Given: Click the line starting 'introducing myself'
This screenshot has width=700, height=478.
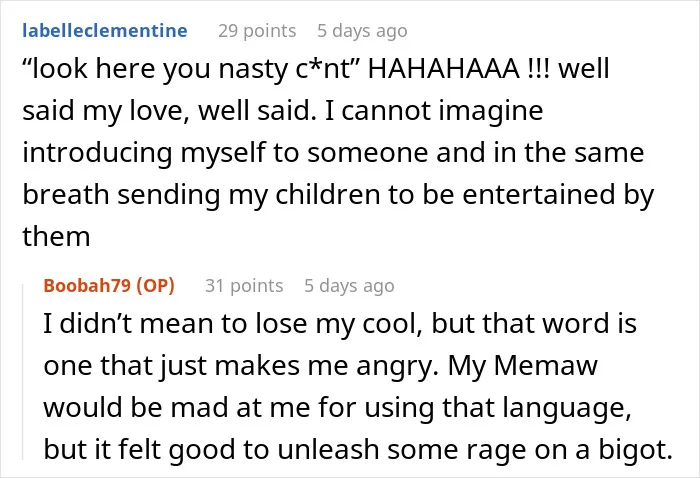Looking at the screenshot, I should (x=333, y=153).
